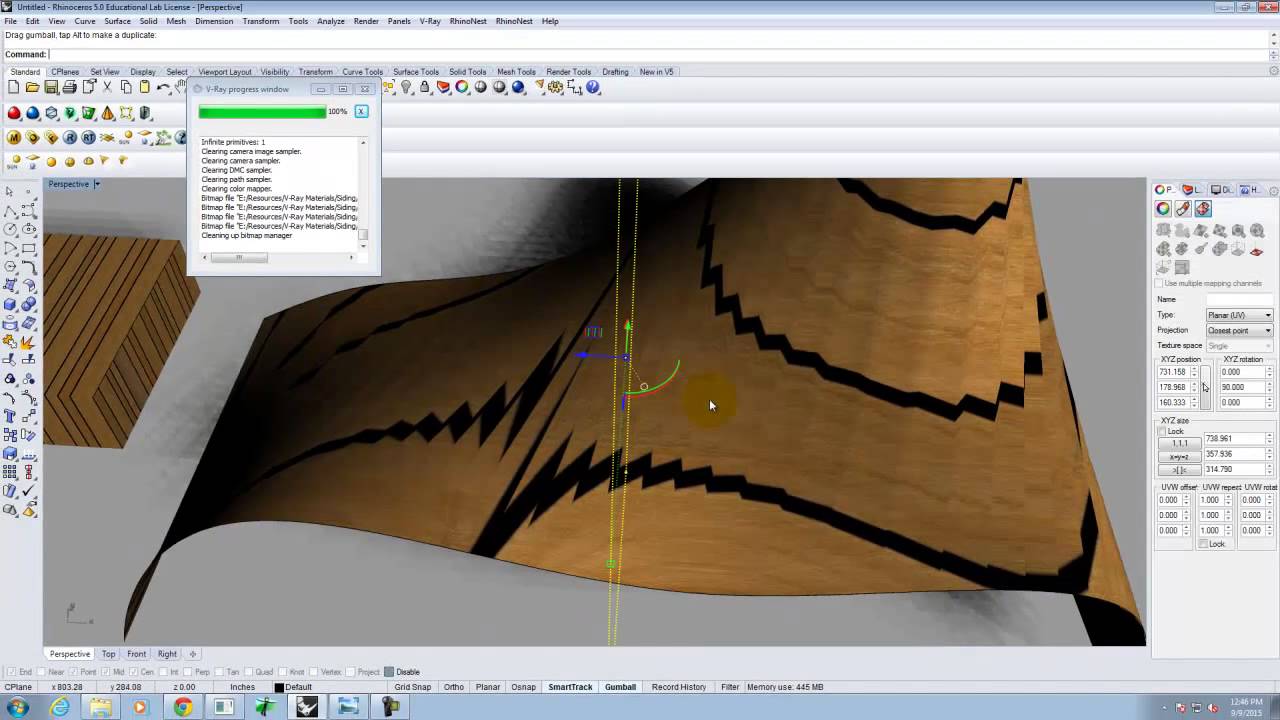Open the mapping Type dropdown (Planar UV)
The height and width of the screenshot is (720, 1280).
(1239, 315)
